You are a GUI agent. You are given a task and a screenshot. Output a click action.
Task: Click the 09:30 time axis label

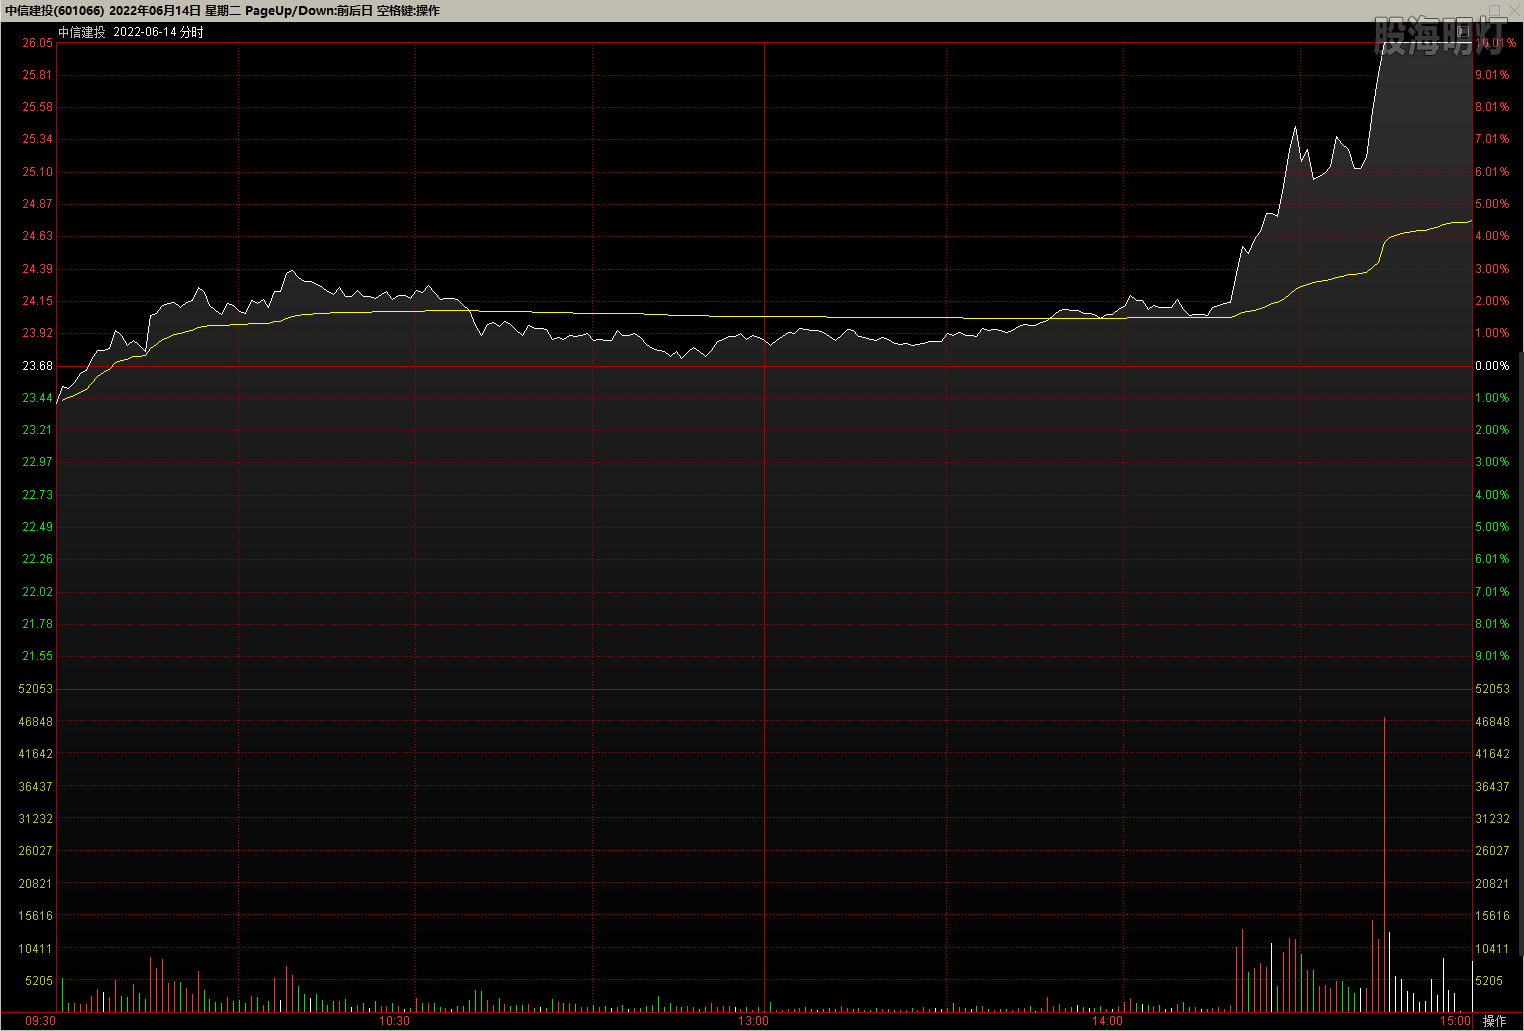click(40, 1021)
